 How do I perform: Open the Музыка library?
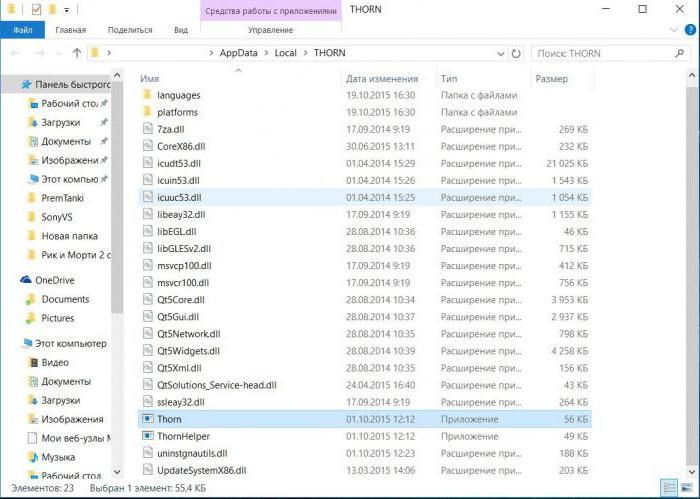[51, 457]
